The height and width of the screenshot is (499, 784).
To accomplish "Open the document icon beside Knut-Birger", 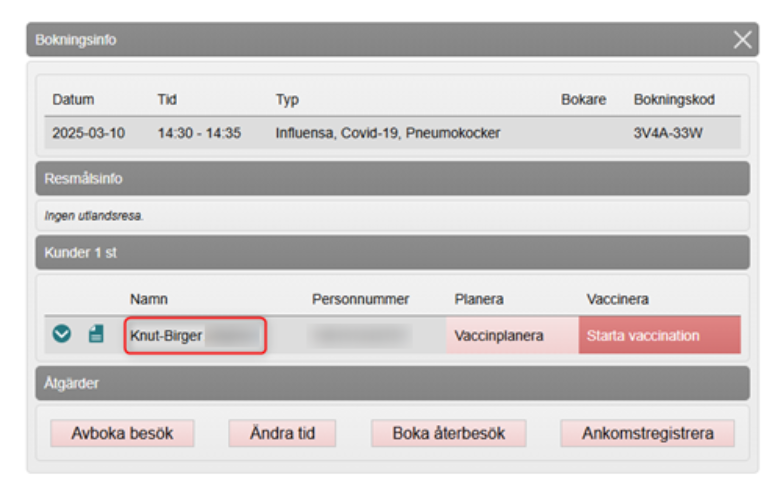I will point(96,335).
